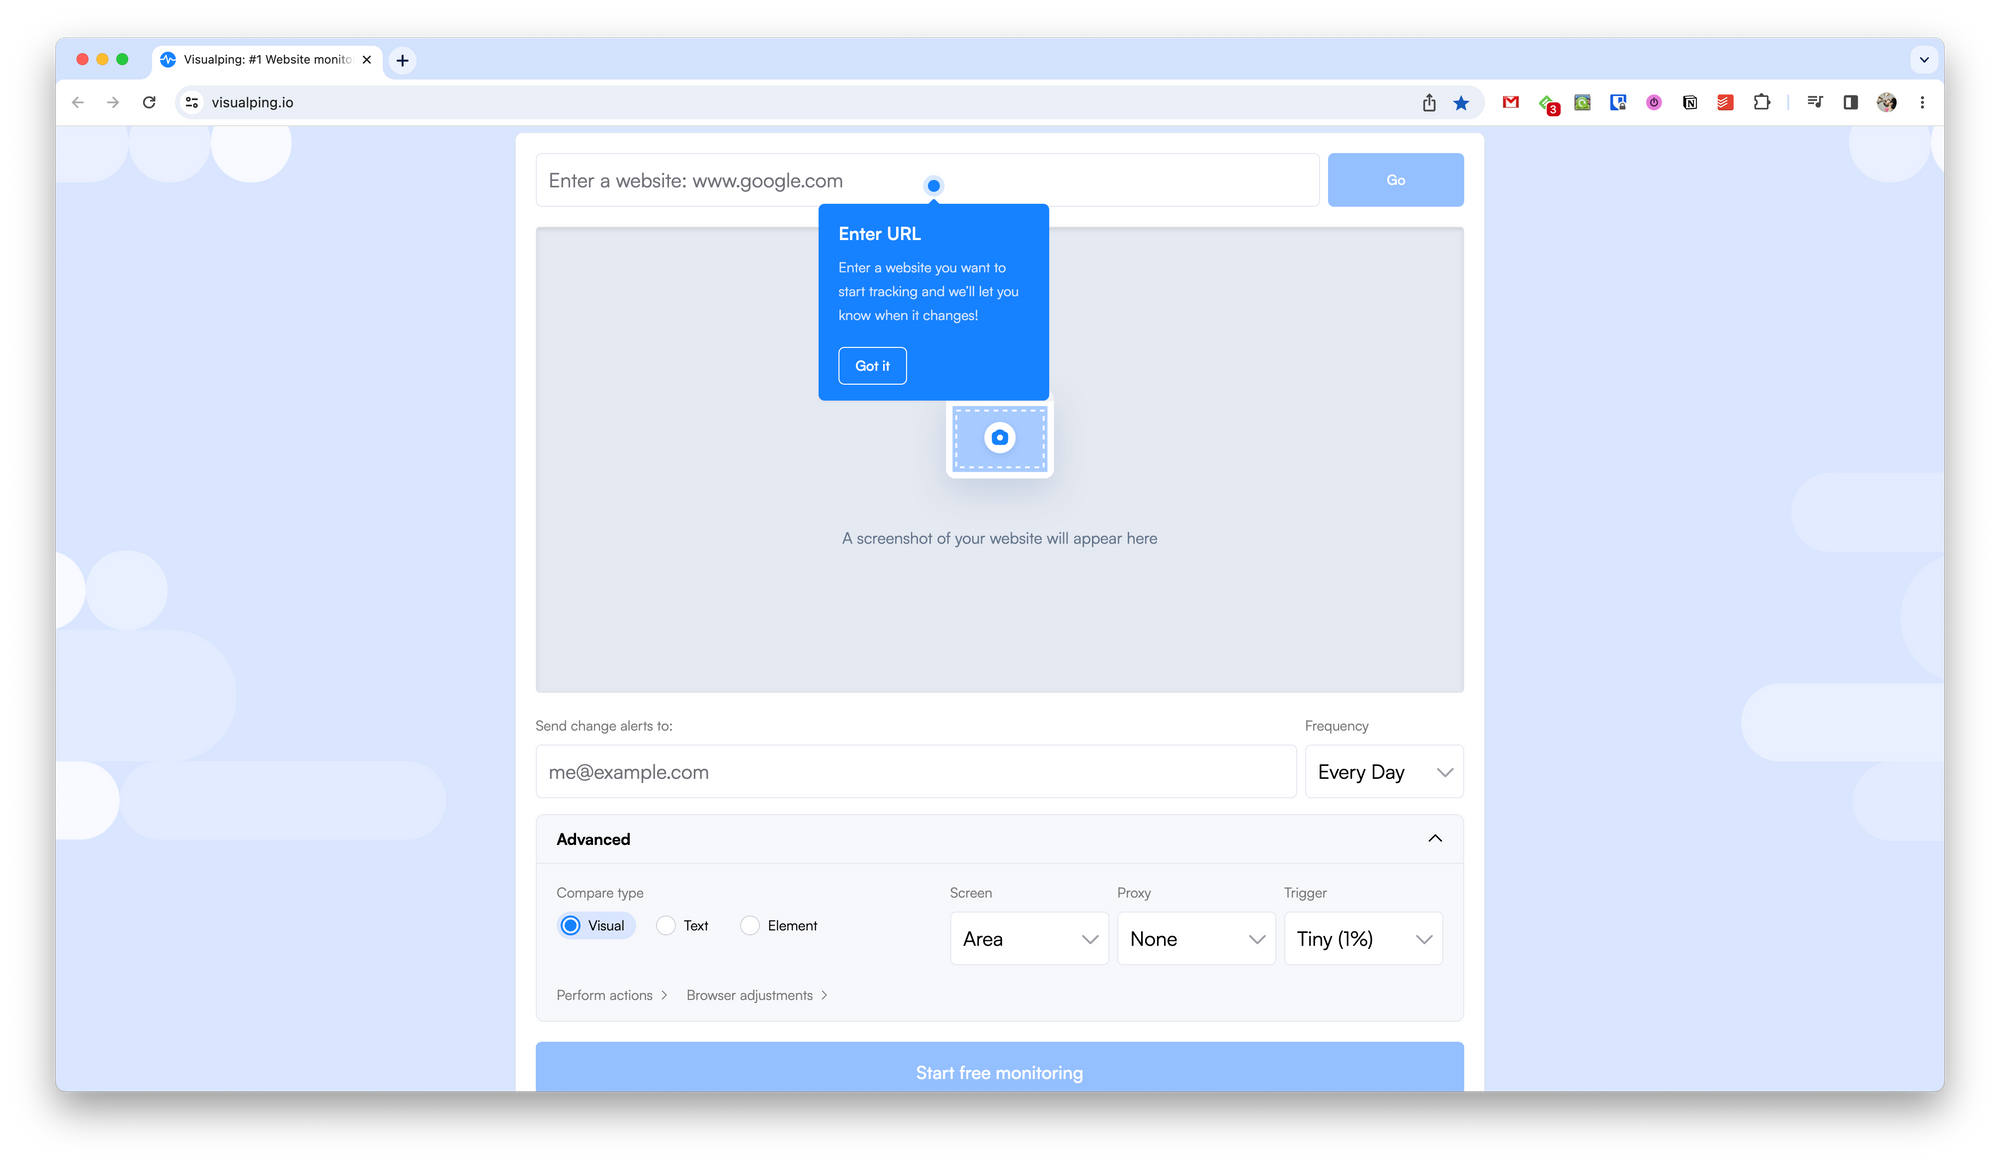Screen dimensions: 2000x1165
Task: Select the Element compare type
Action: [750, 926]
